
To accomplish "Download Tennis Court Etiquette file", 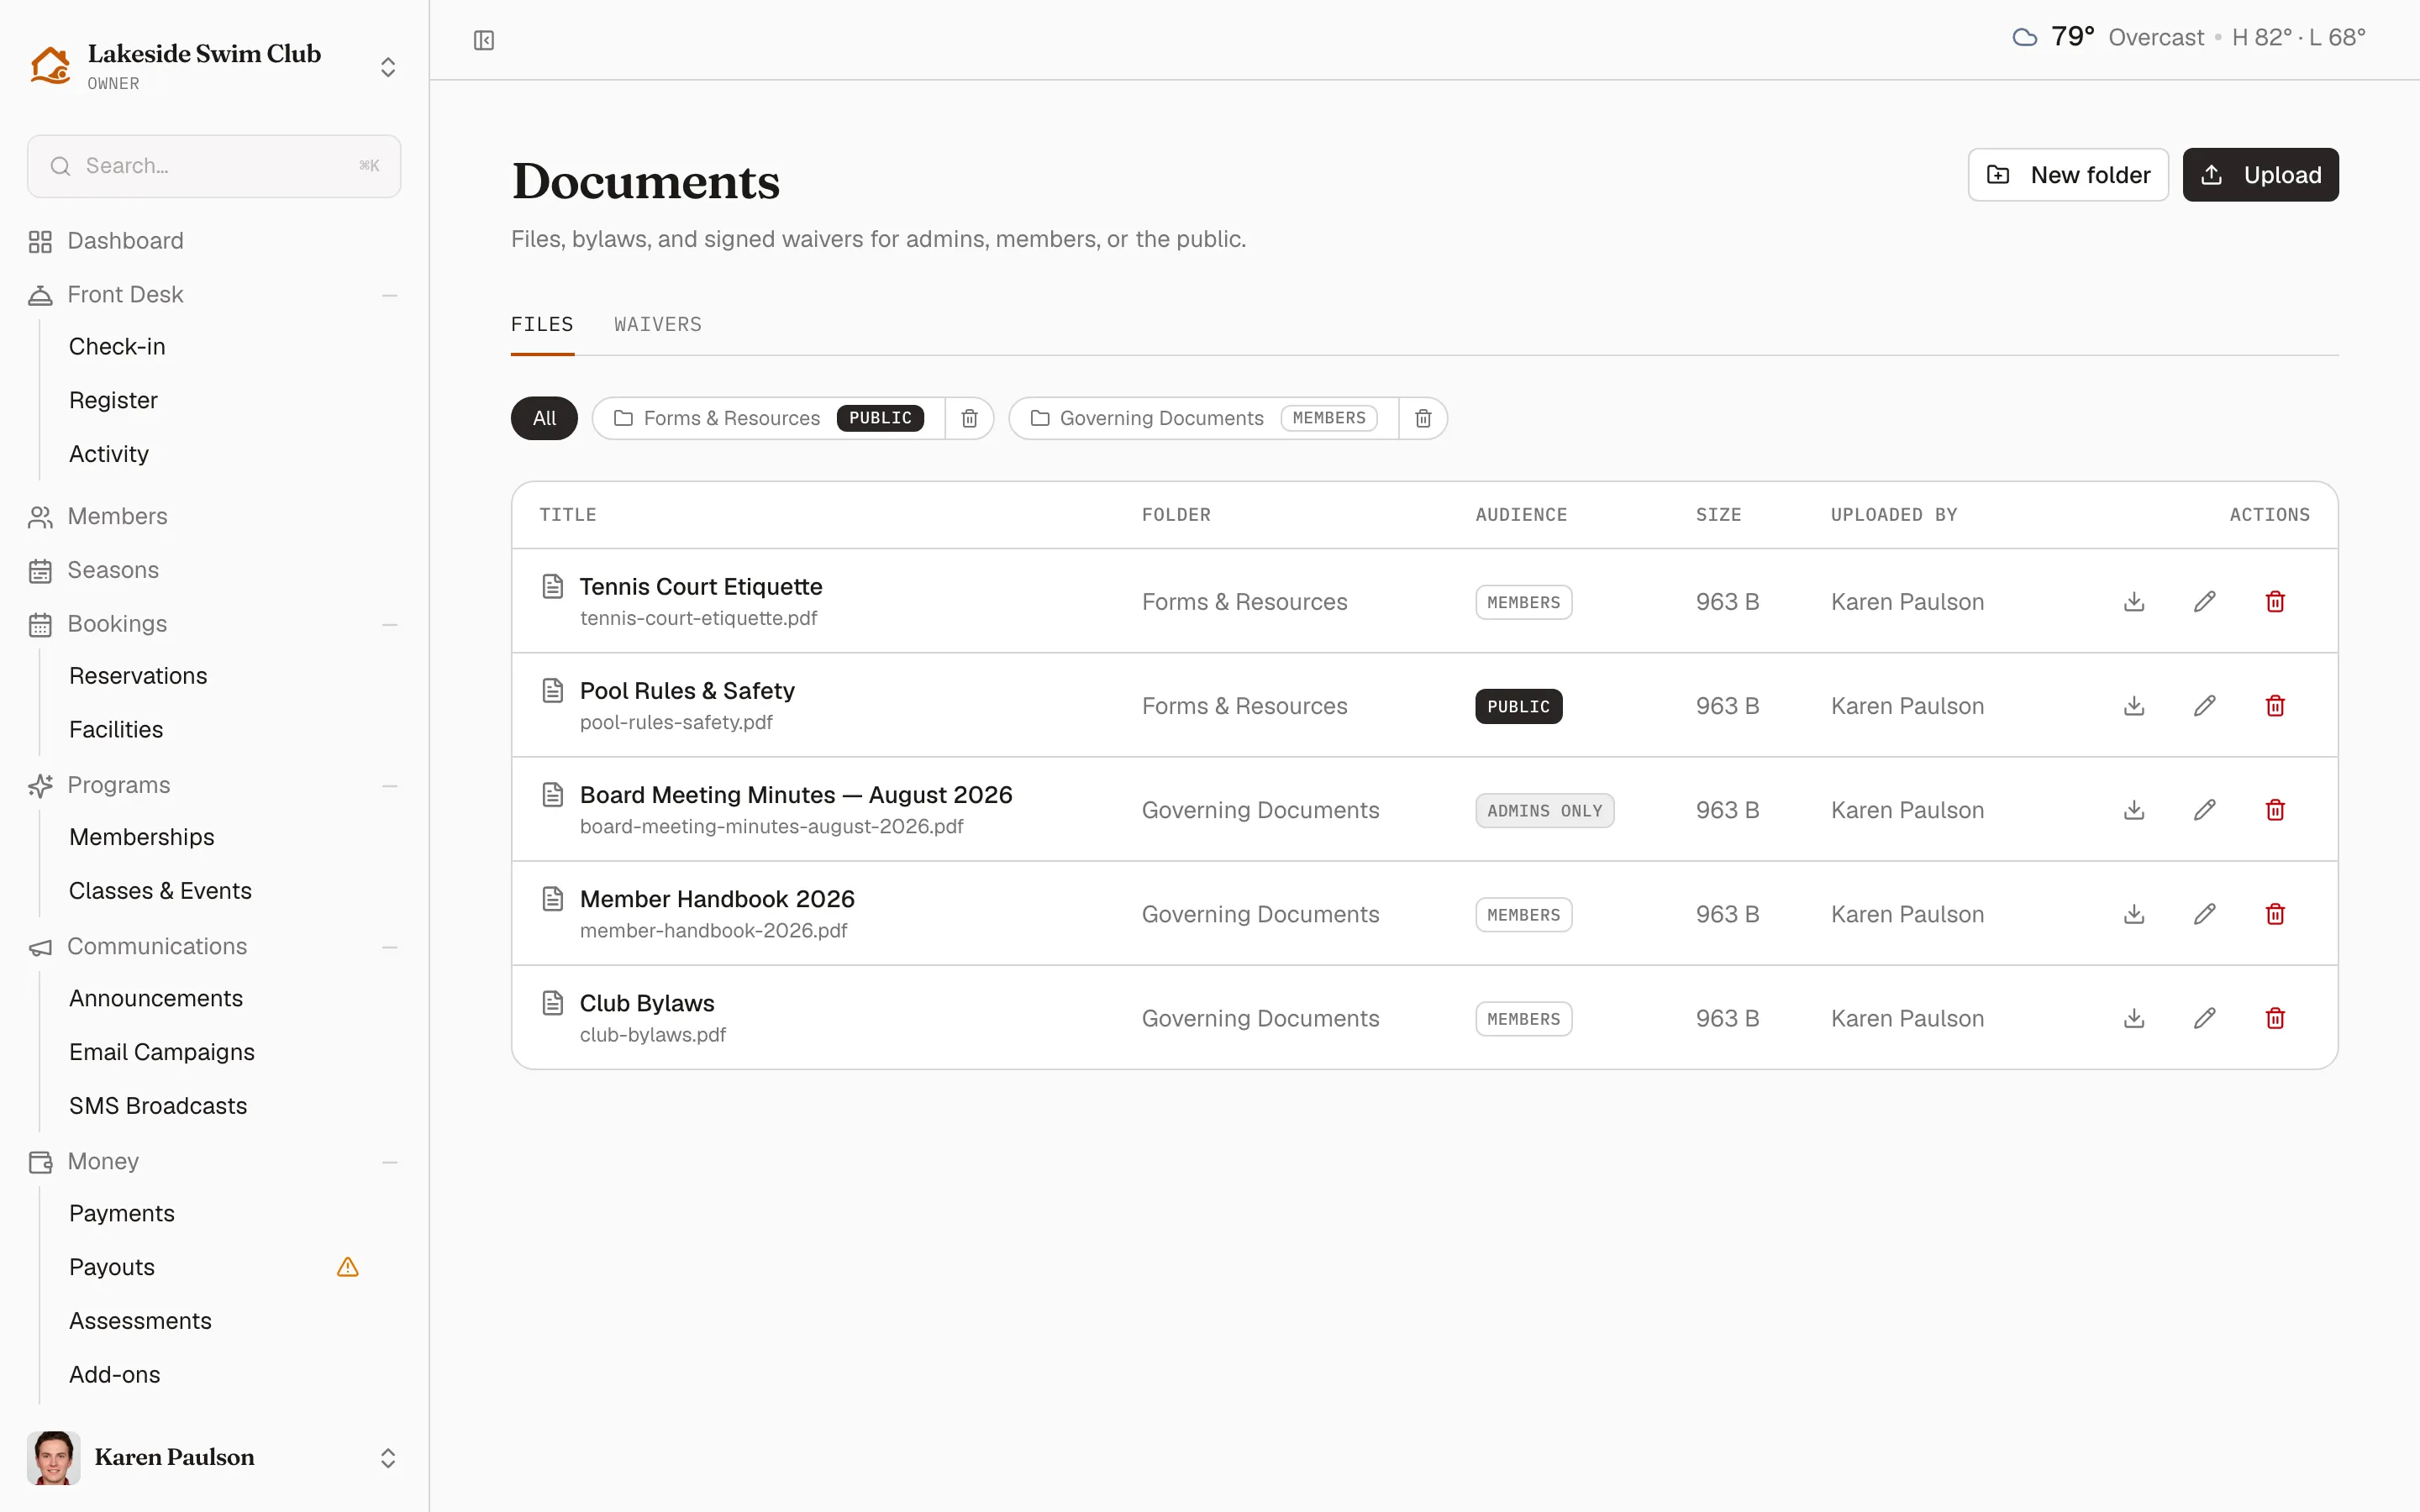I will click(2134, 601).
